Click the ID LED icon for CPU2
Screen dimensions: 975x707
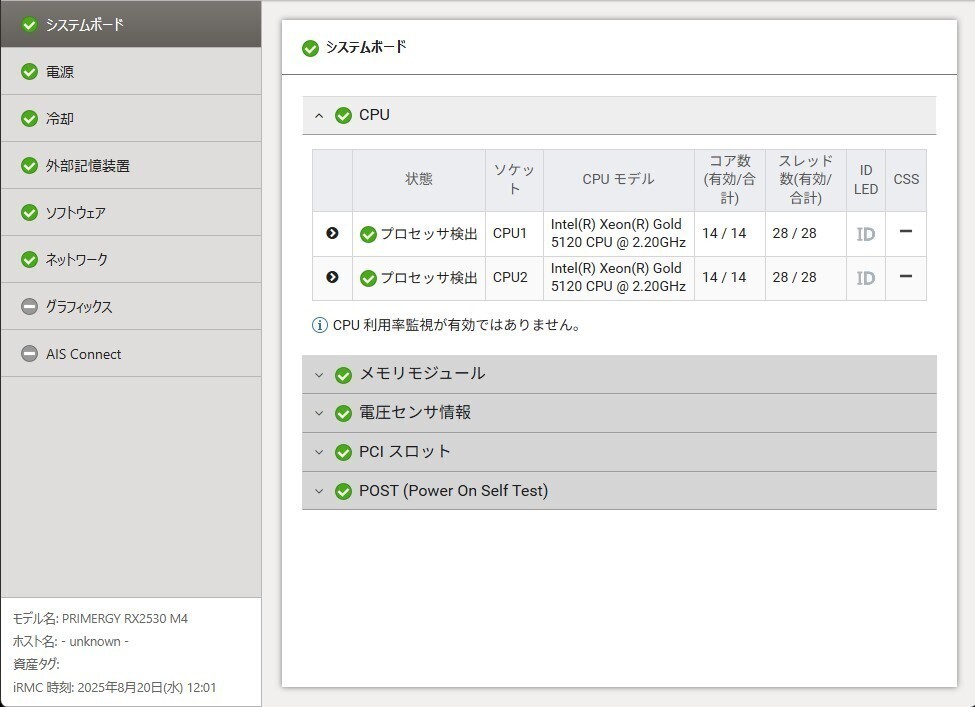coord(865,278)
